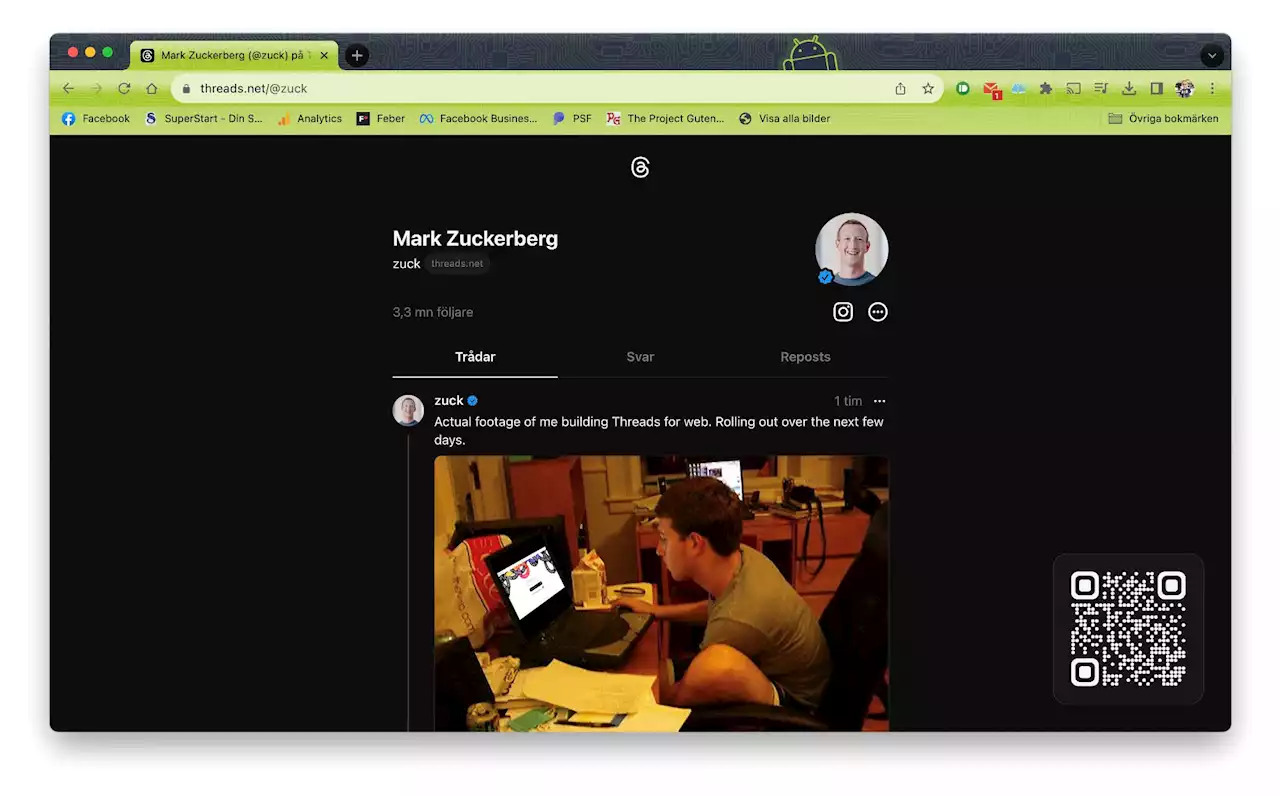This screenshot has height=796, width=1280.
Task: Click the post's small avatar
Action: point(408,410)
